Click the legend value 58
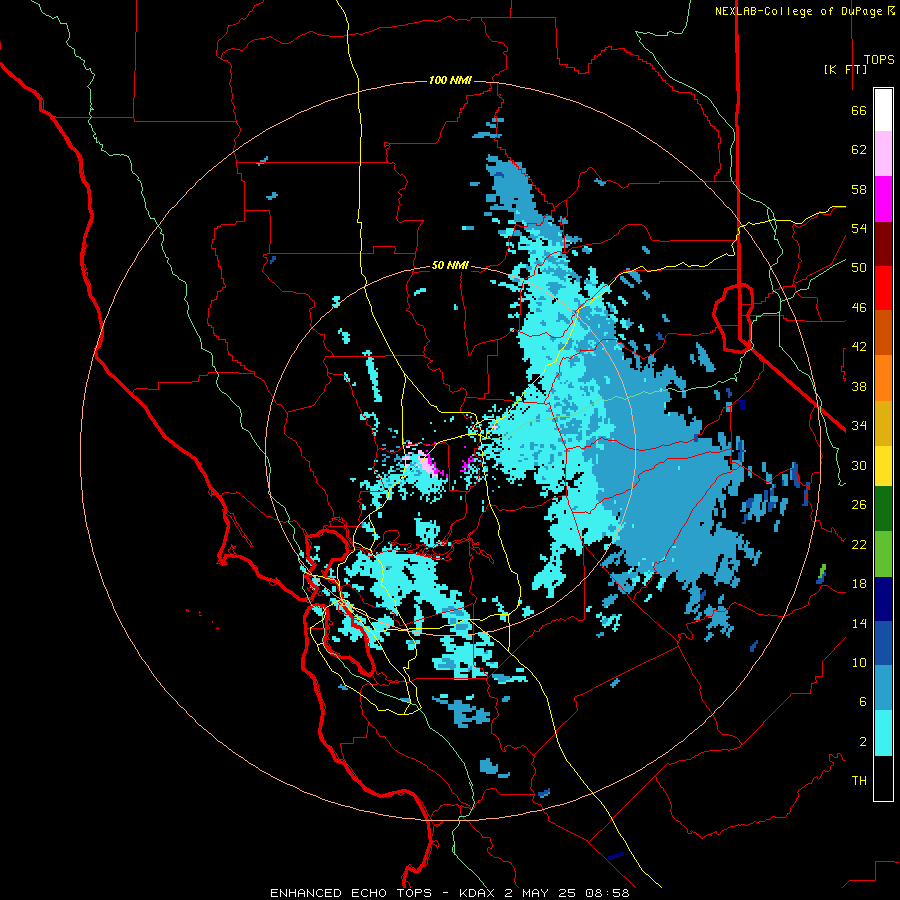 (859, 189)
